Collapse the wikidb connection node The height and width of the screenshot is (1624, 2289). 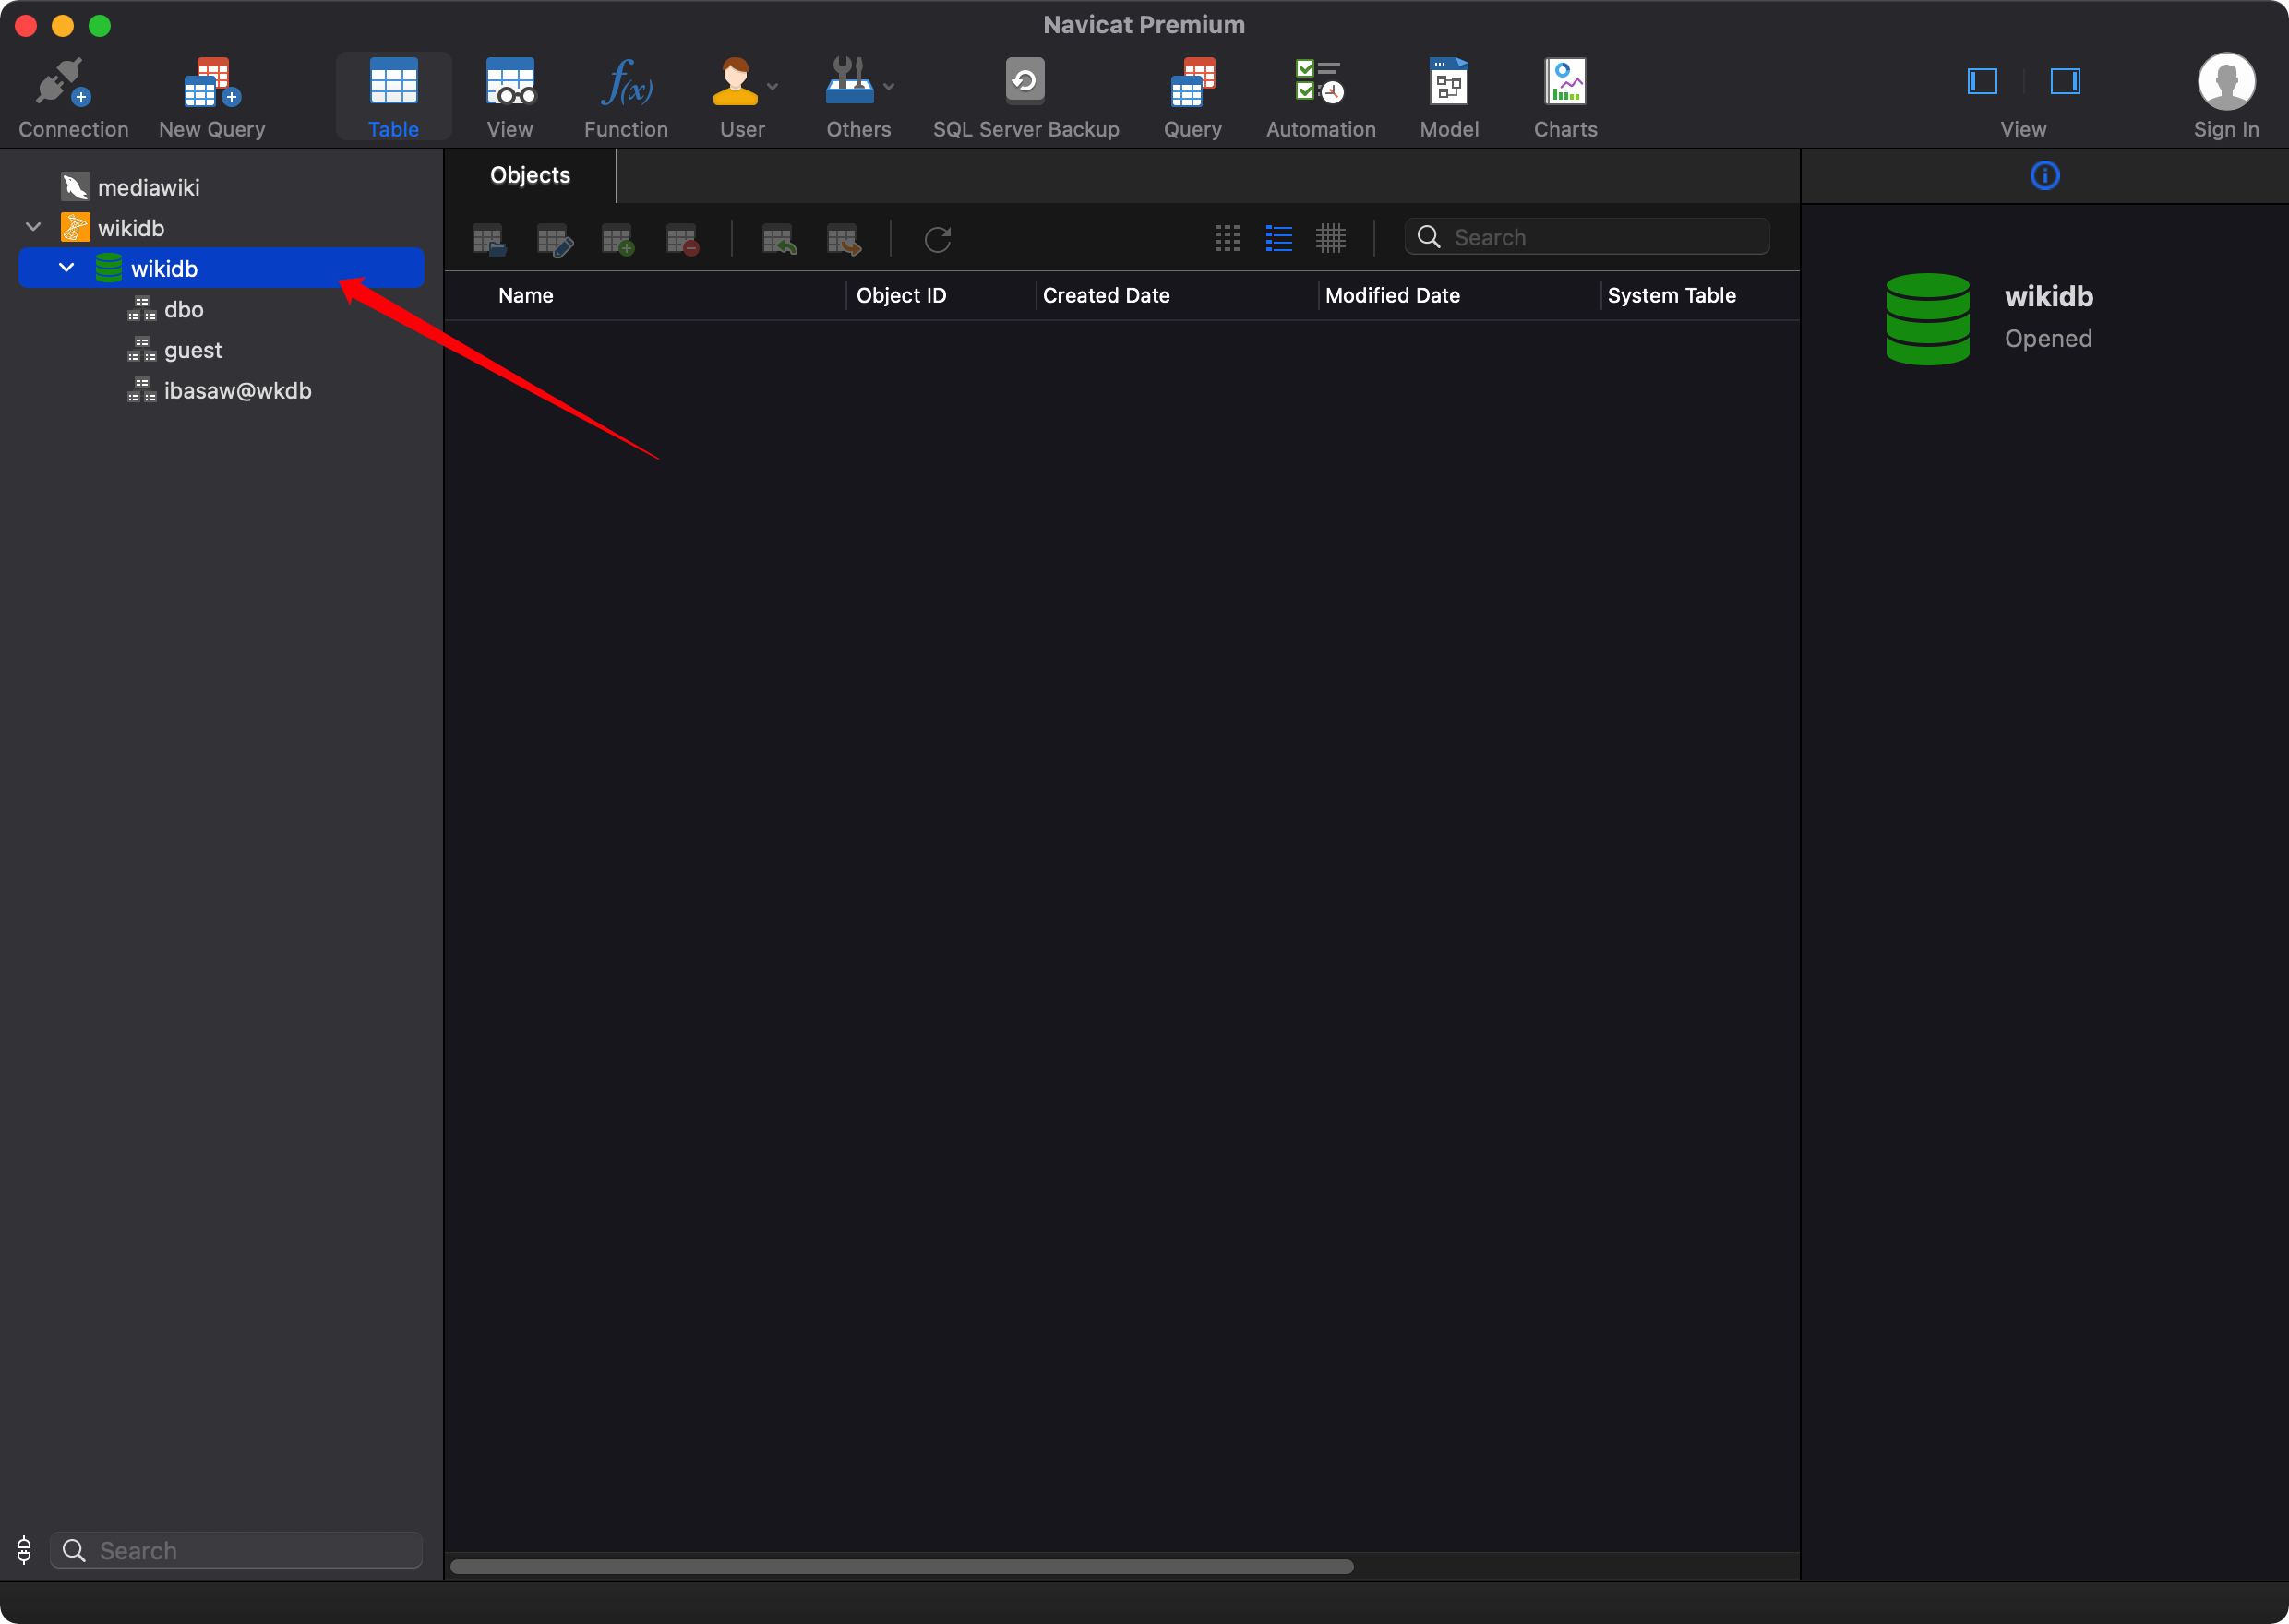click(33, 228)
